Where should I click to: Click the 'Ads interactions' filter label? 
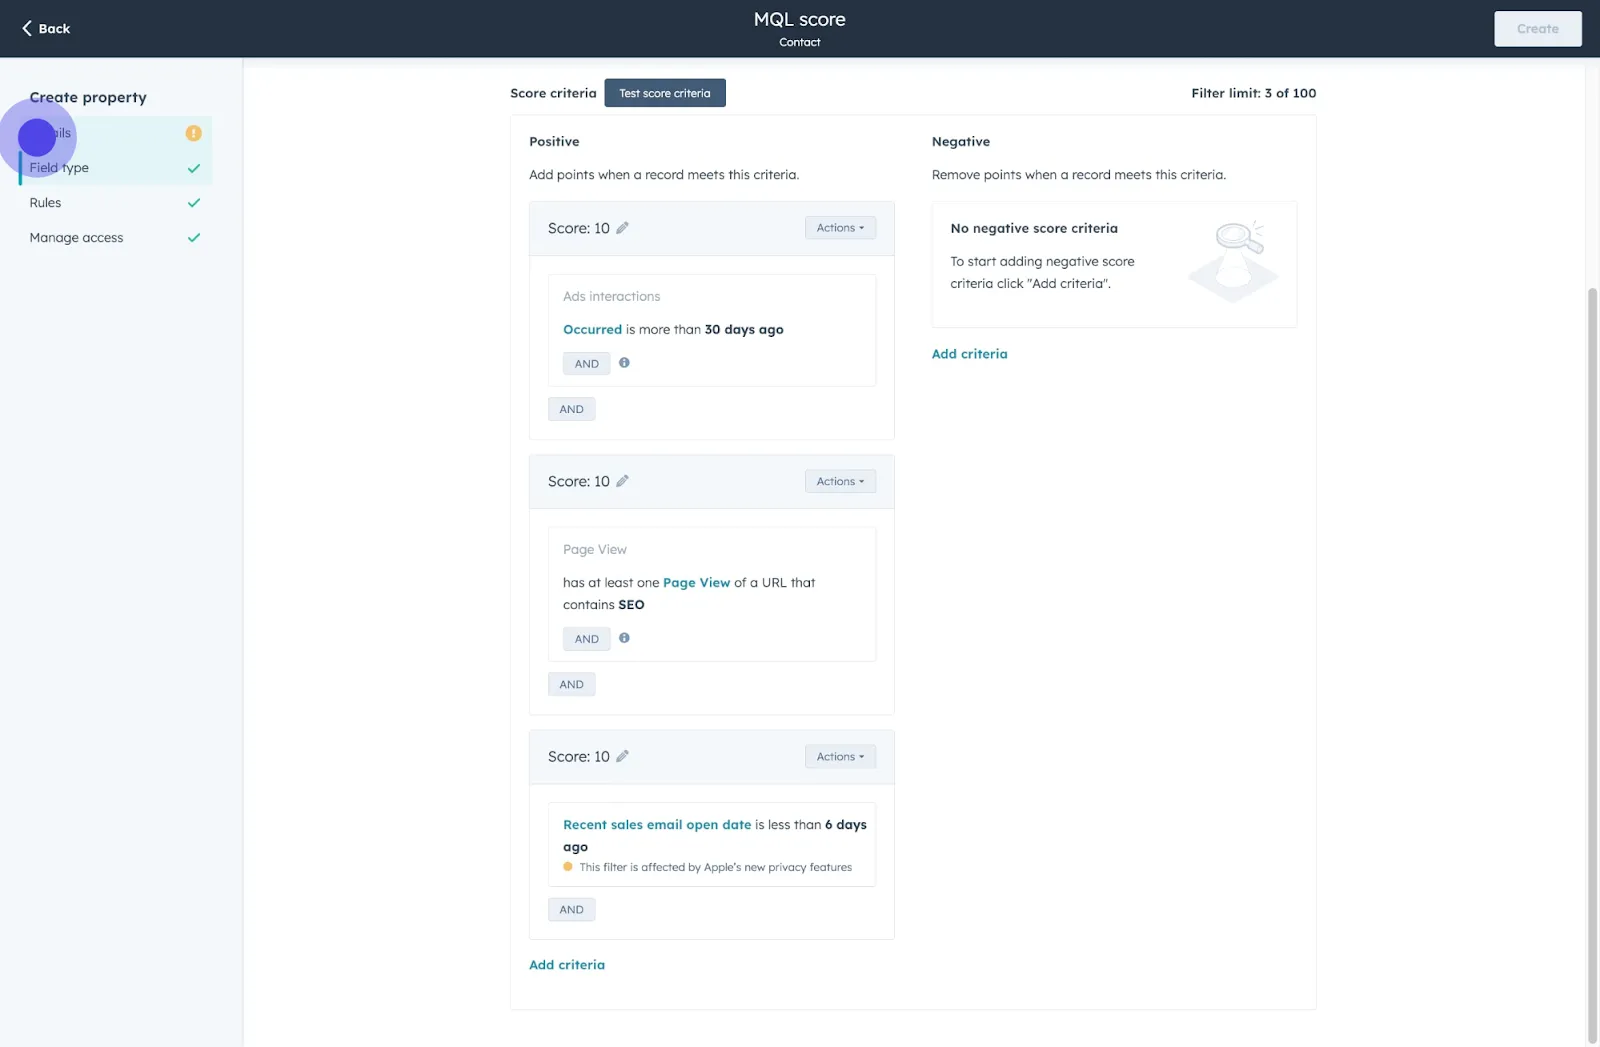click(x=611, y=296)
